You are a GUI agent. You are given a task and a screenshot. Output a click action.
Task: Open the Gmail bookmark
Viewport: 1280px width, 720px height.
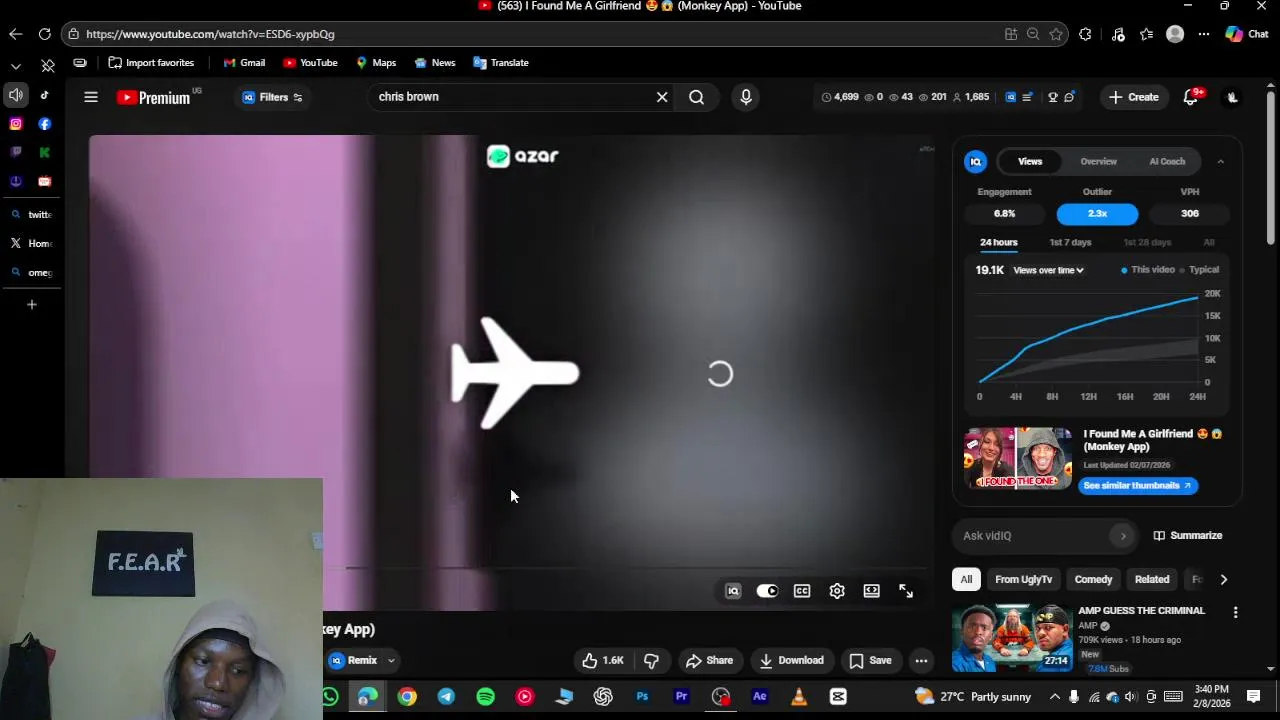244,62
